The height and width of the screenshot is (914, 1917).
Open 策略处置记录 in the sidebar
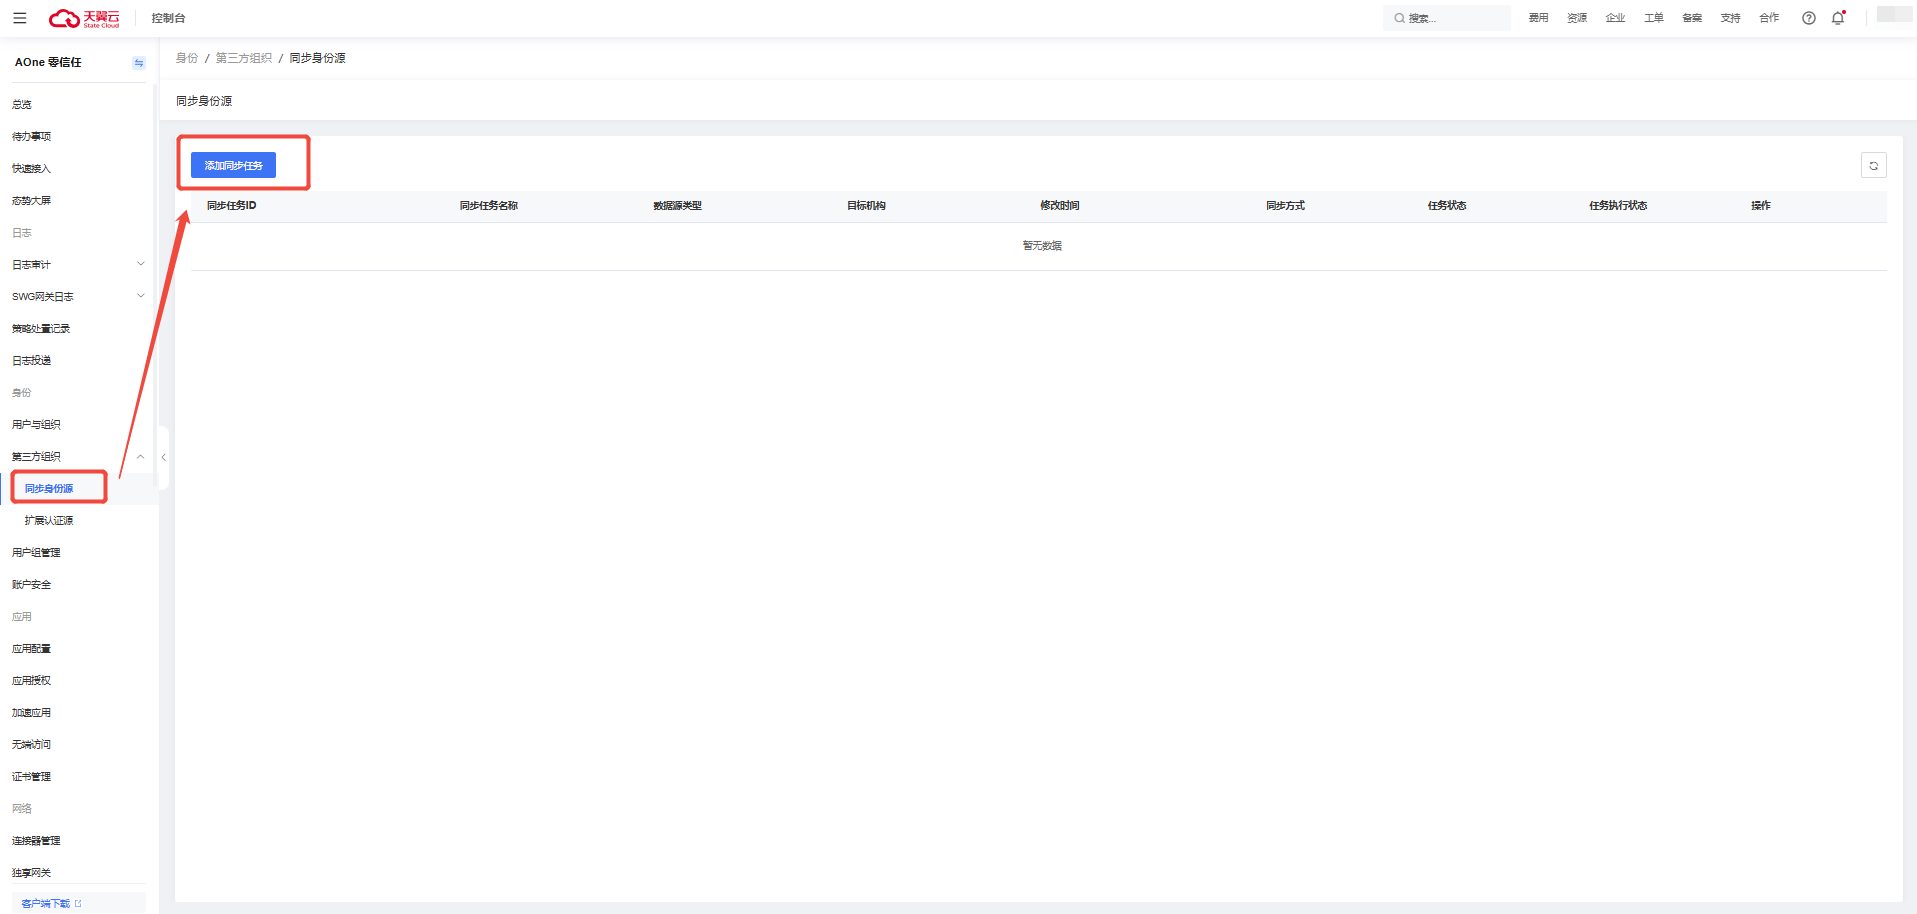click(x=41, y=328)
